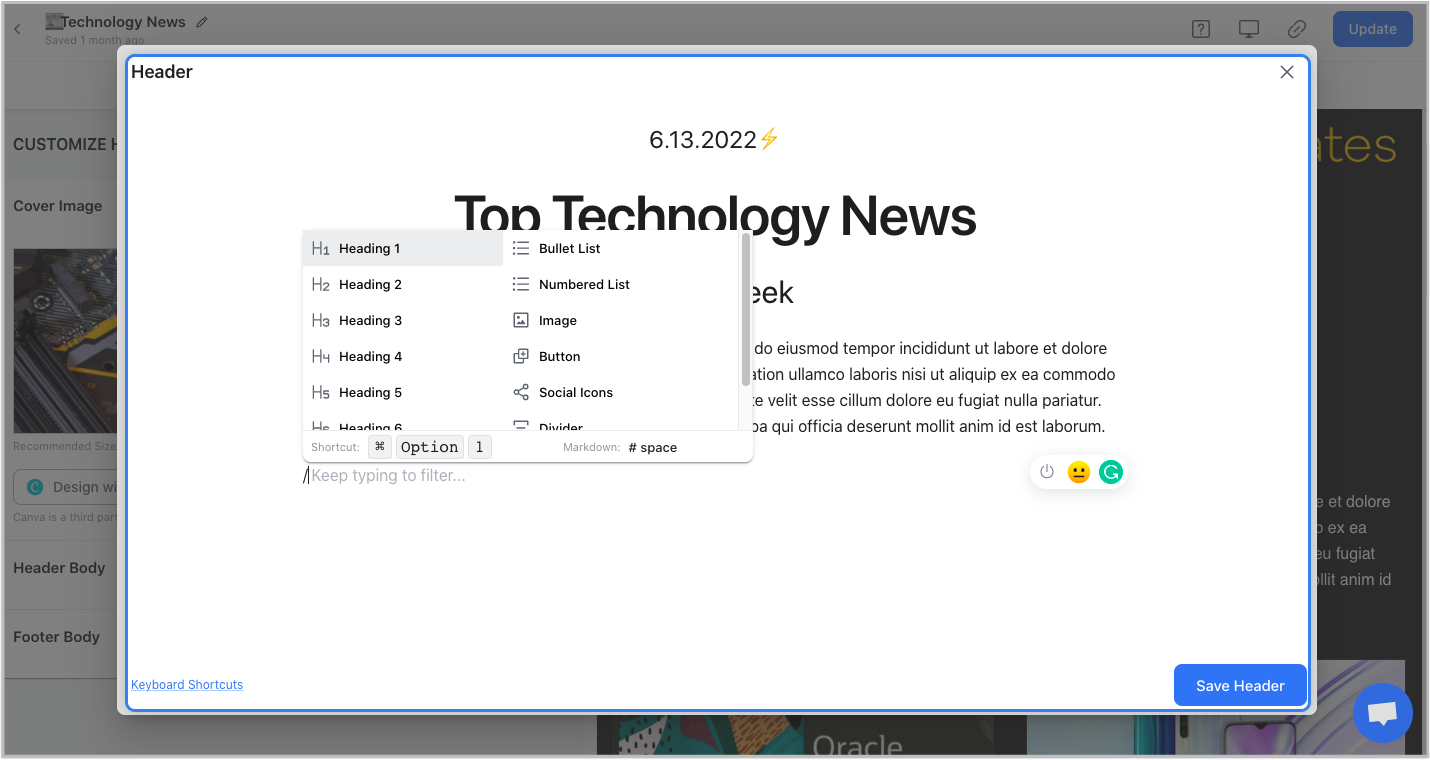Click the button block icon
Image resolution: width=1430 pixels, height=760 pixels.
point(521,356)
